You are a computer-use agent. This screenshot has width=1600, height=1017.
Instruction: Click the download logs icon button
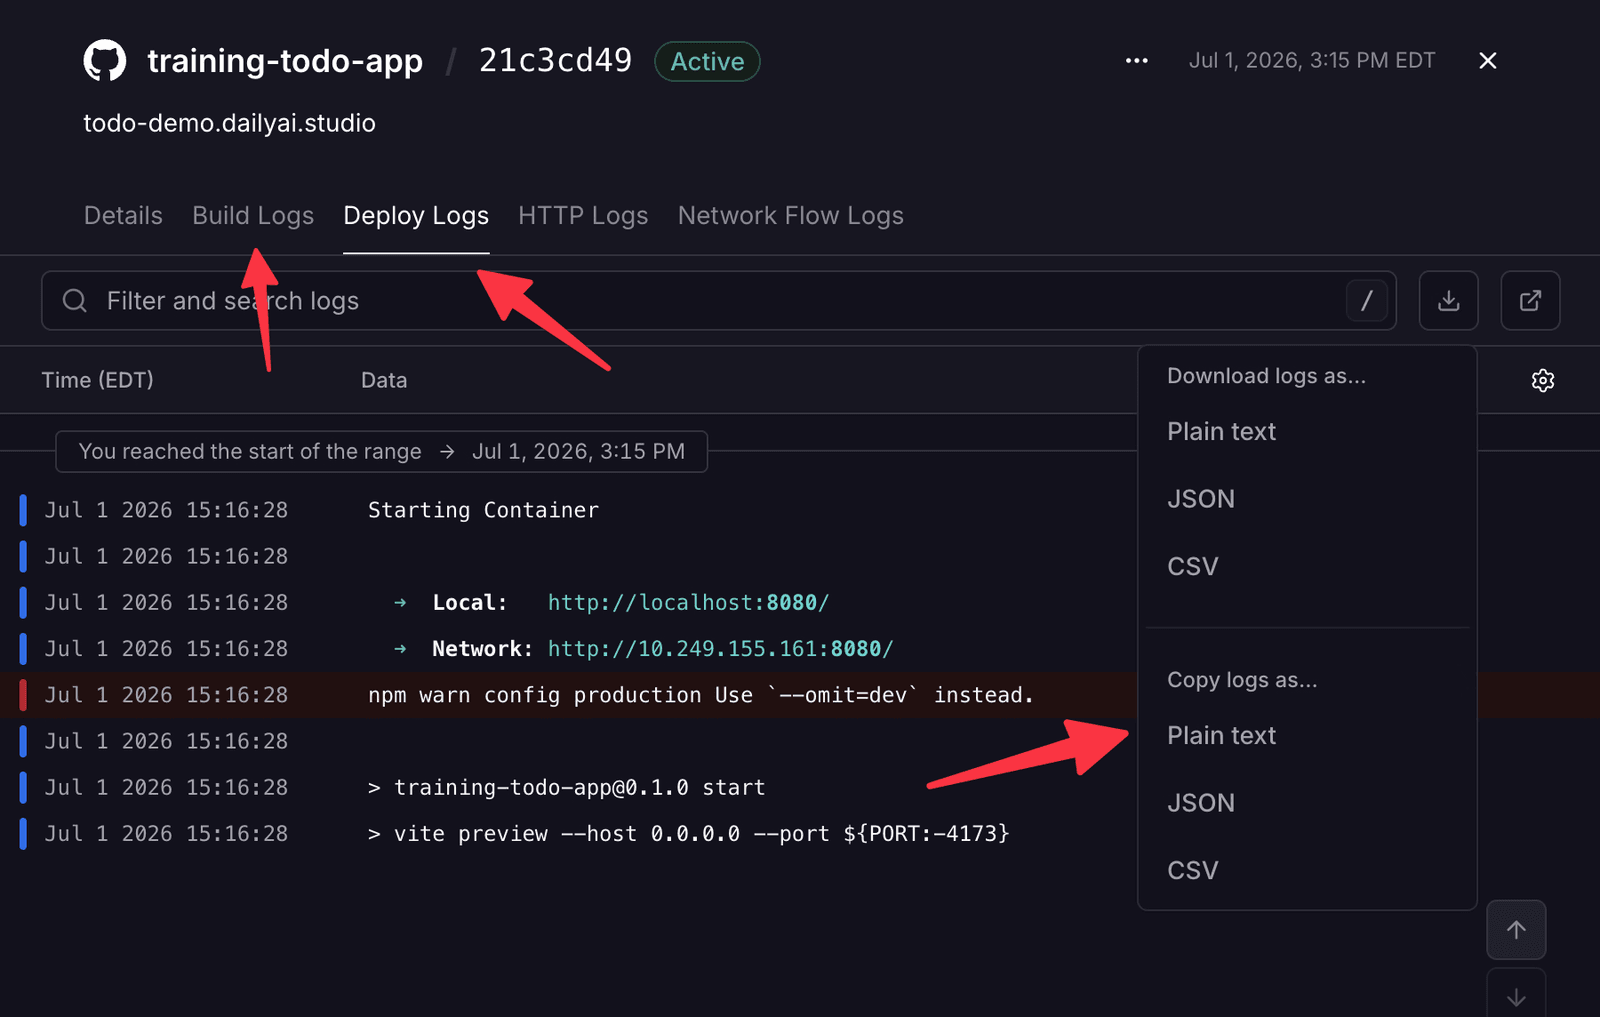1448,300
